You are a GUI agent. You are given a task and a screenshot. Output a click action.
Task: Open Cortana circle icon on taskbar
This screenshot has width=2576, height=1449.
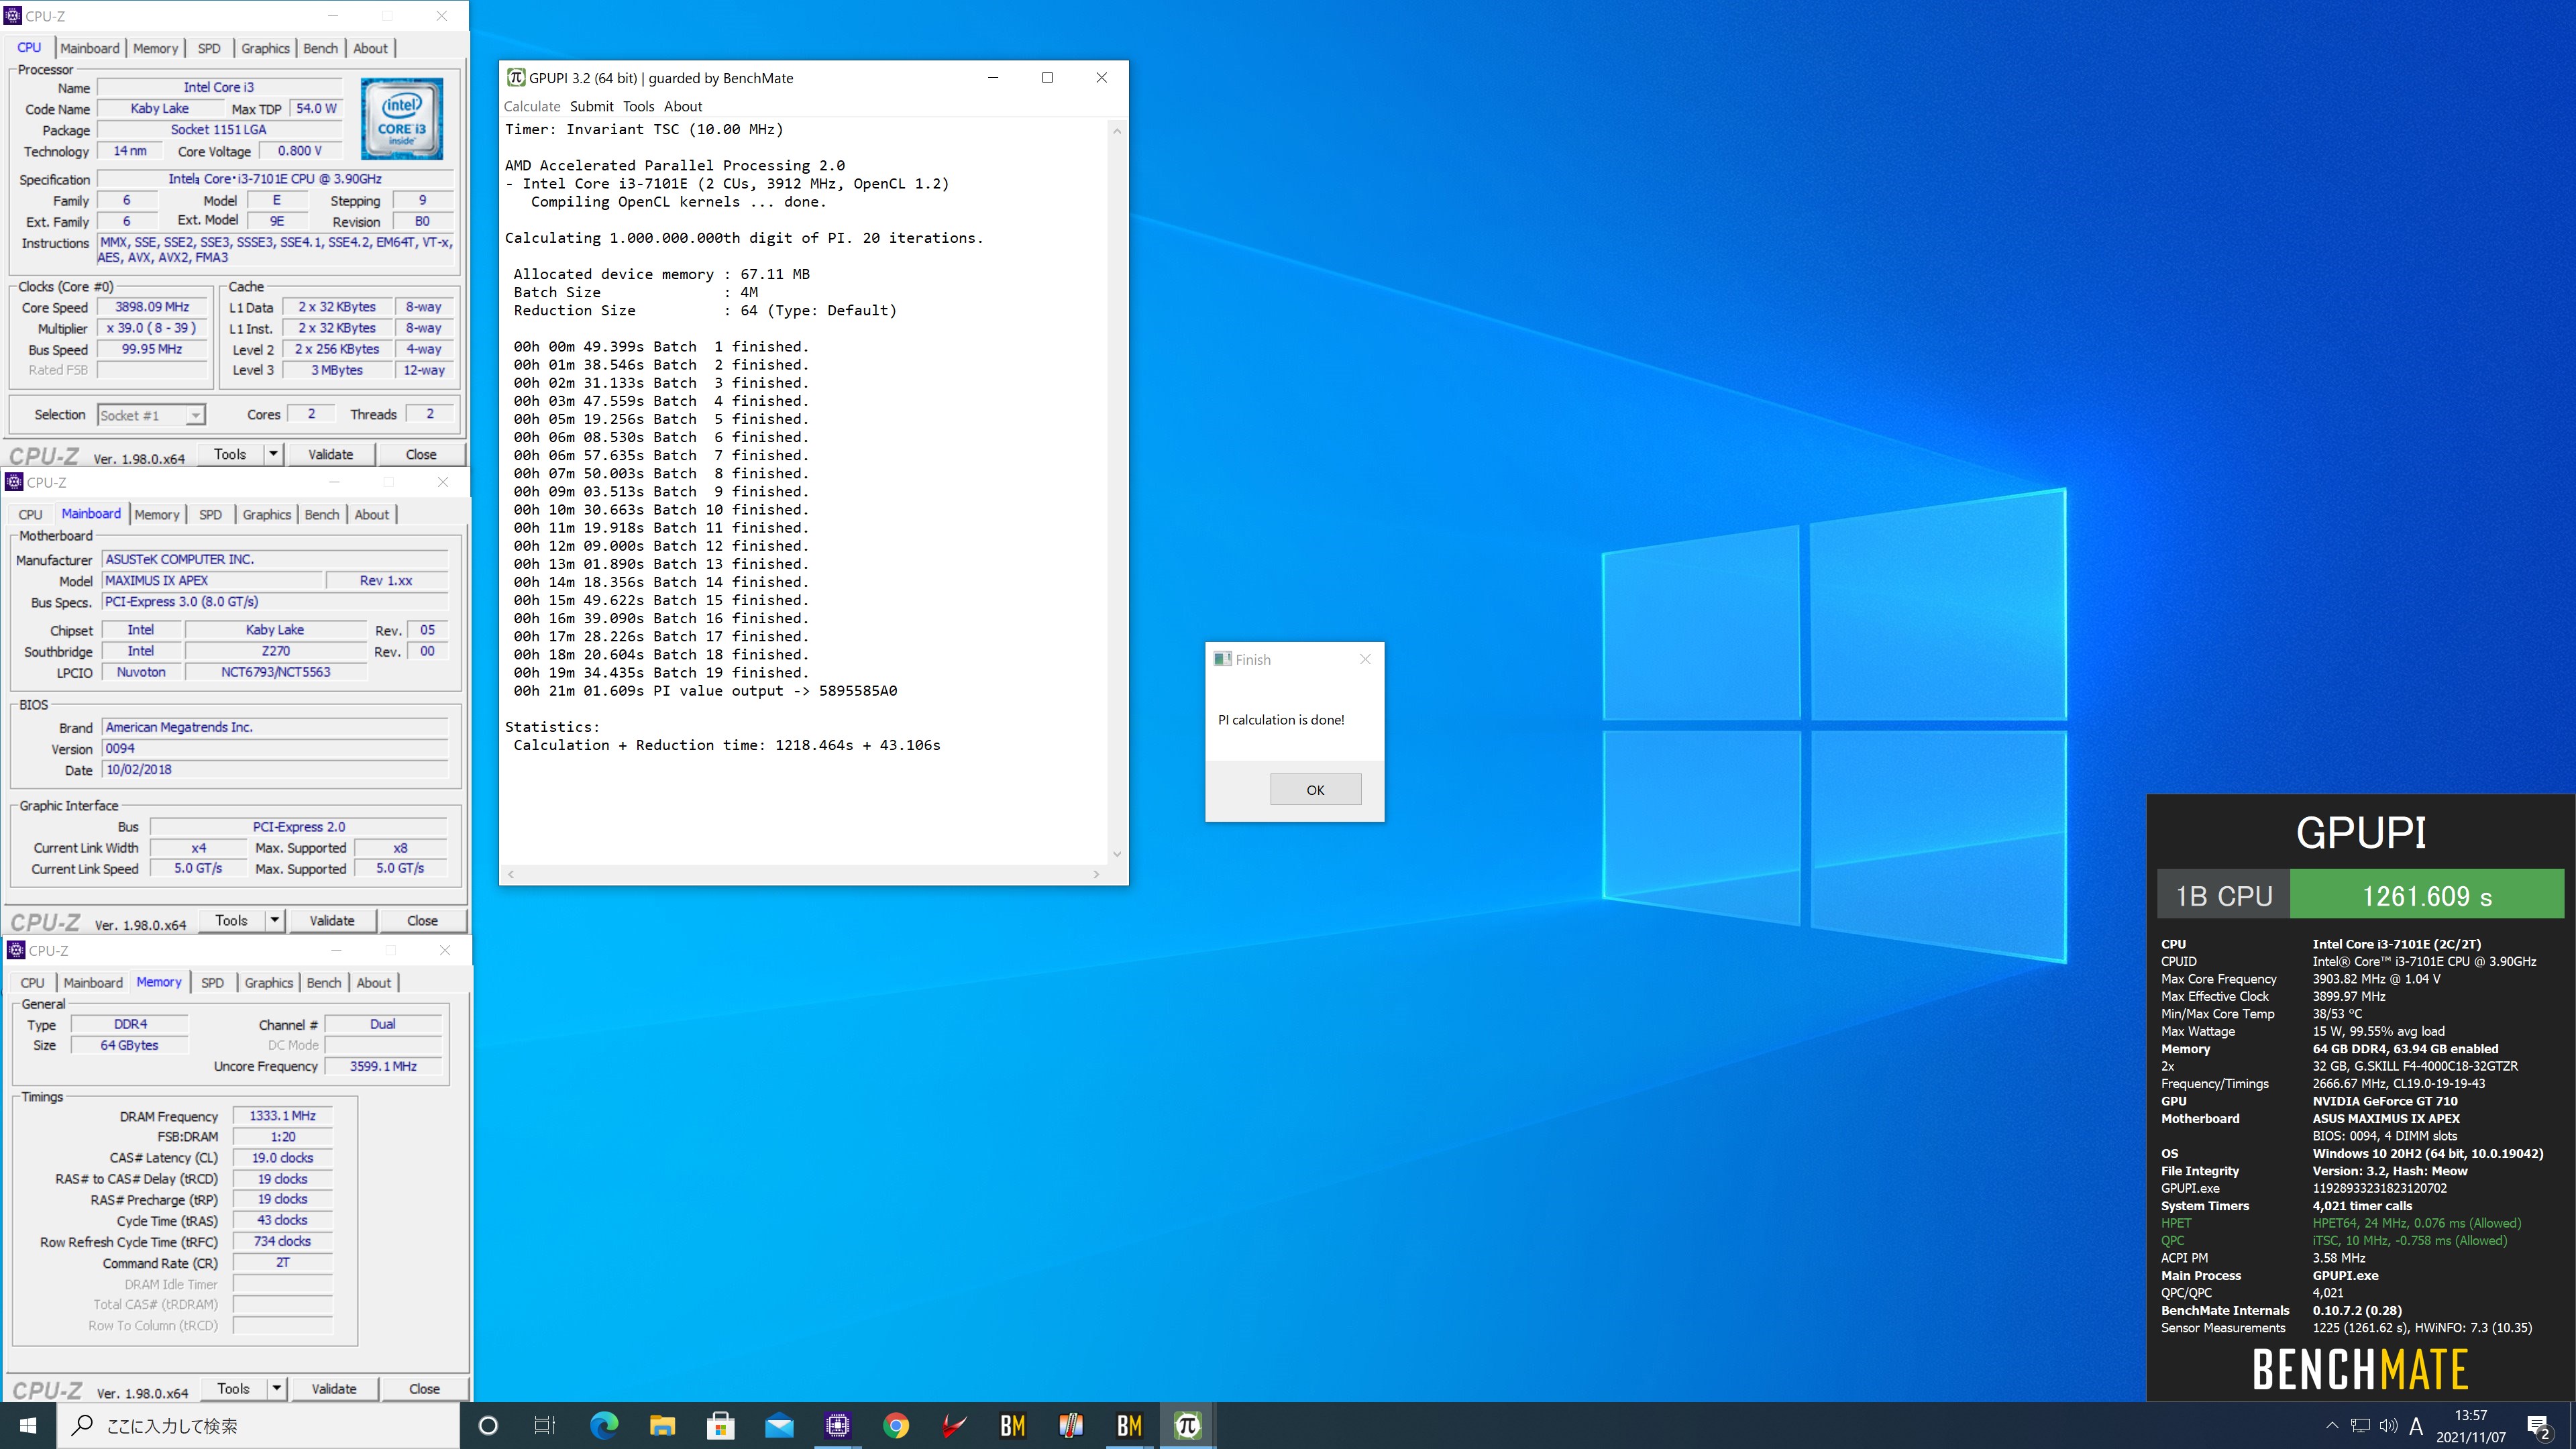(488, 1425)
